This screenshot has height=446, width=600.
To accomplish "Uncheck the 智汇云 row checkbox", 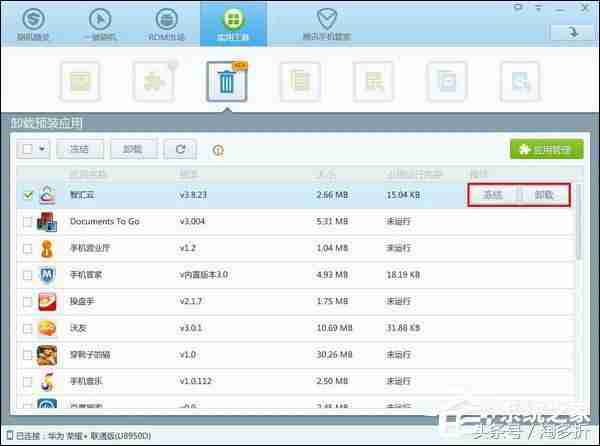I will (28, 195).
